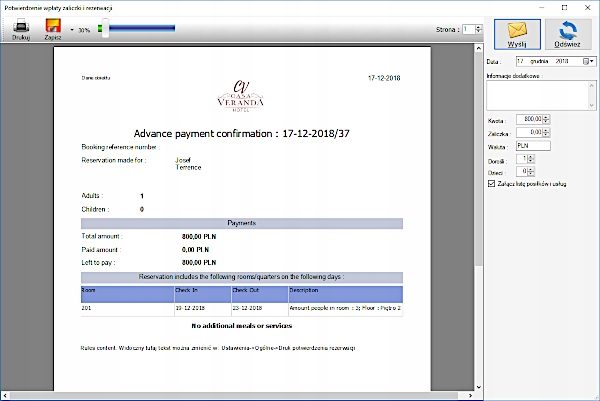Click the Kwota amount spinner arrows
The width and height of the screenshot is (600, 401).
pos(548,118)
